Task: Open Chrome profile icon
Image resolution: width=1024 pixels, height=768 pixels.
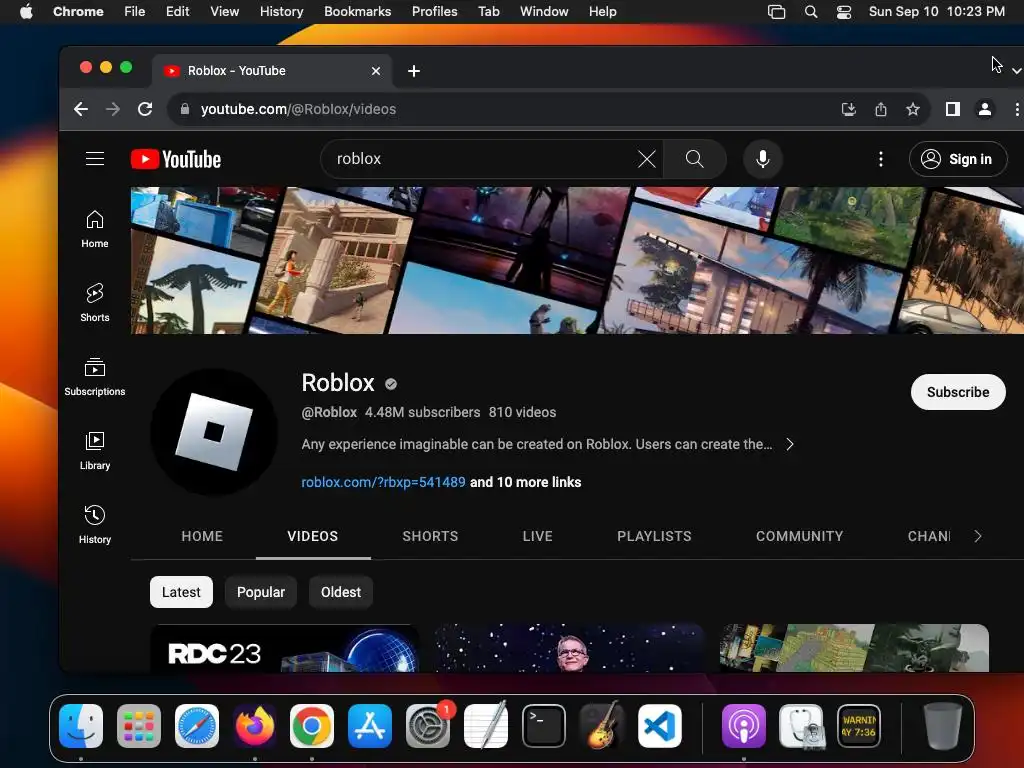Action: coord(985,109)
